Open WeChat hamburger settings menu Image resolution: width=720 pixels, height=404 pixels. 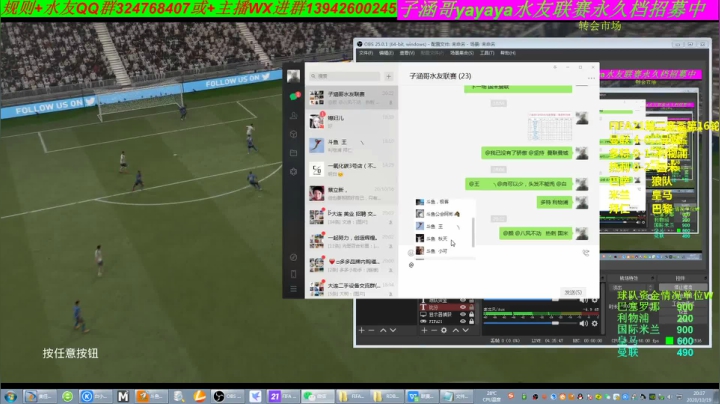(x=294, y=289)
